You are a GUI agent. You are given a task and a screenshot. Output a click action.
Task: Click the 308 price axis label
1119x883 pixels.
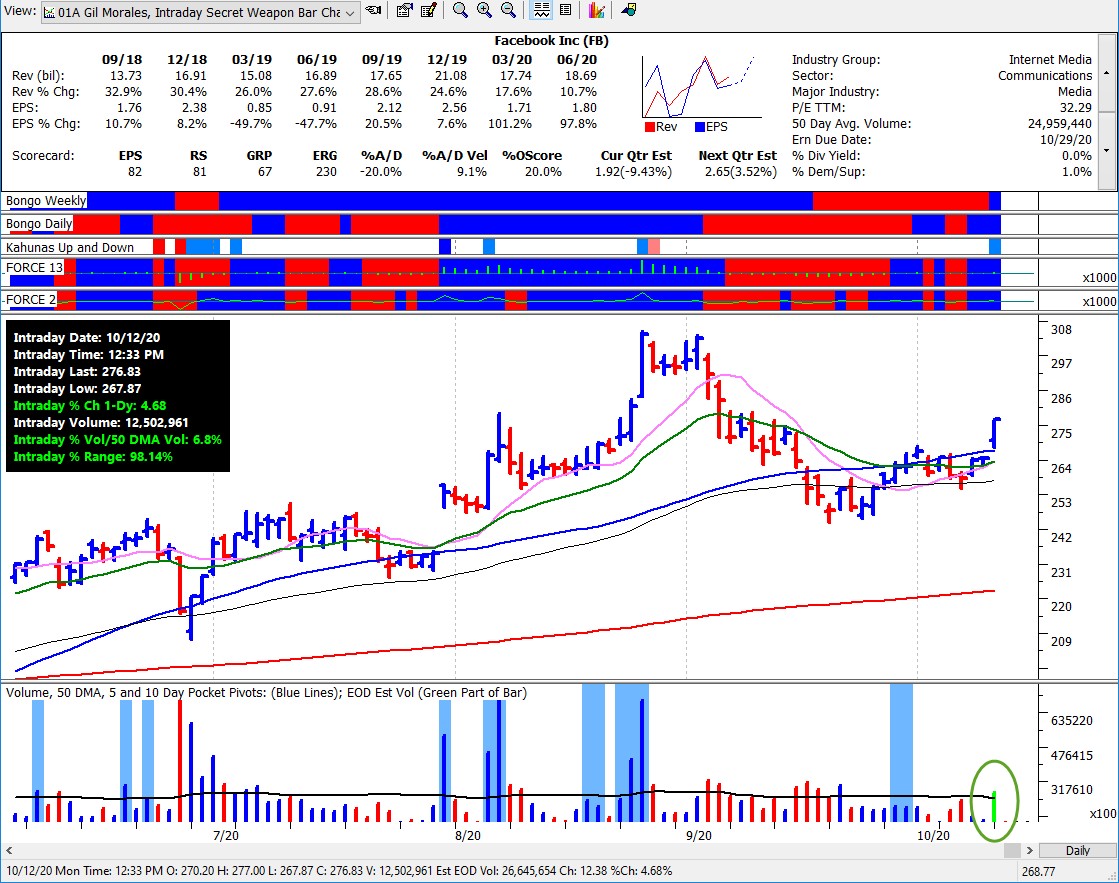1061,330
